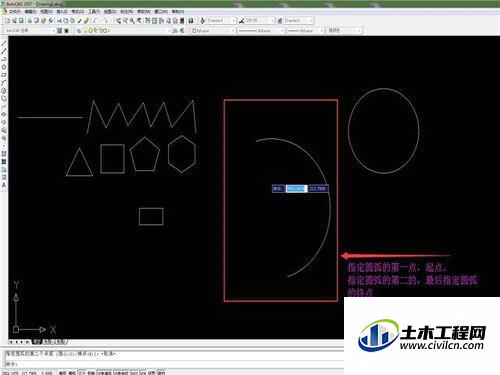Click the Pan realtime icon
This screenshot has width=500, height=375.
pyautogui.click(x=119, y=21)
